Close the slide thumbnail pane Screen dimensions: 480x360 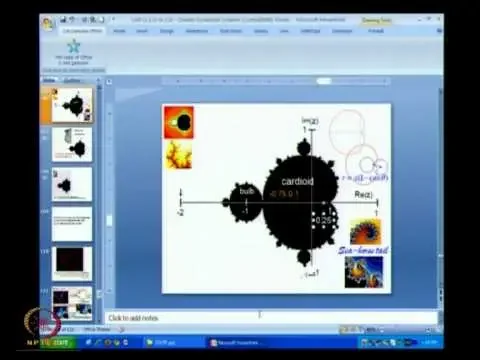tap(98, 80)
